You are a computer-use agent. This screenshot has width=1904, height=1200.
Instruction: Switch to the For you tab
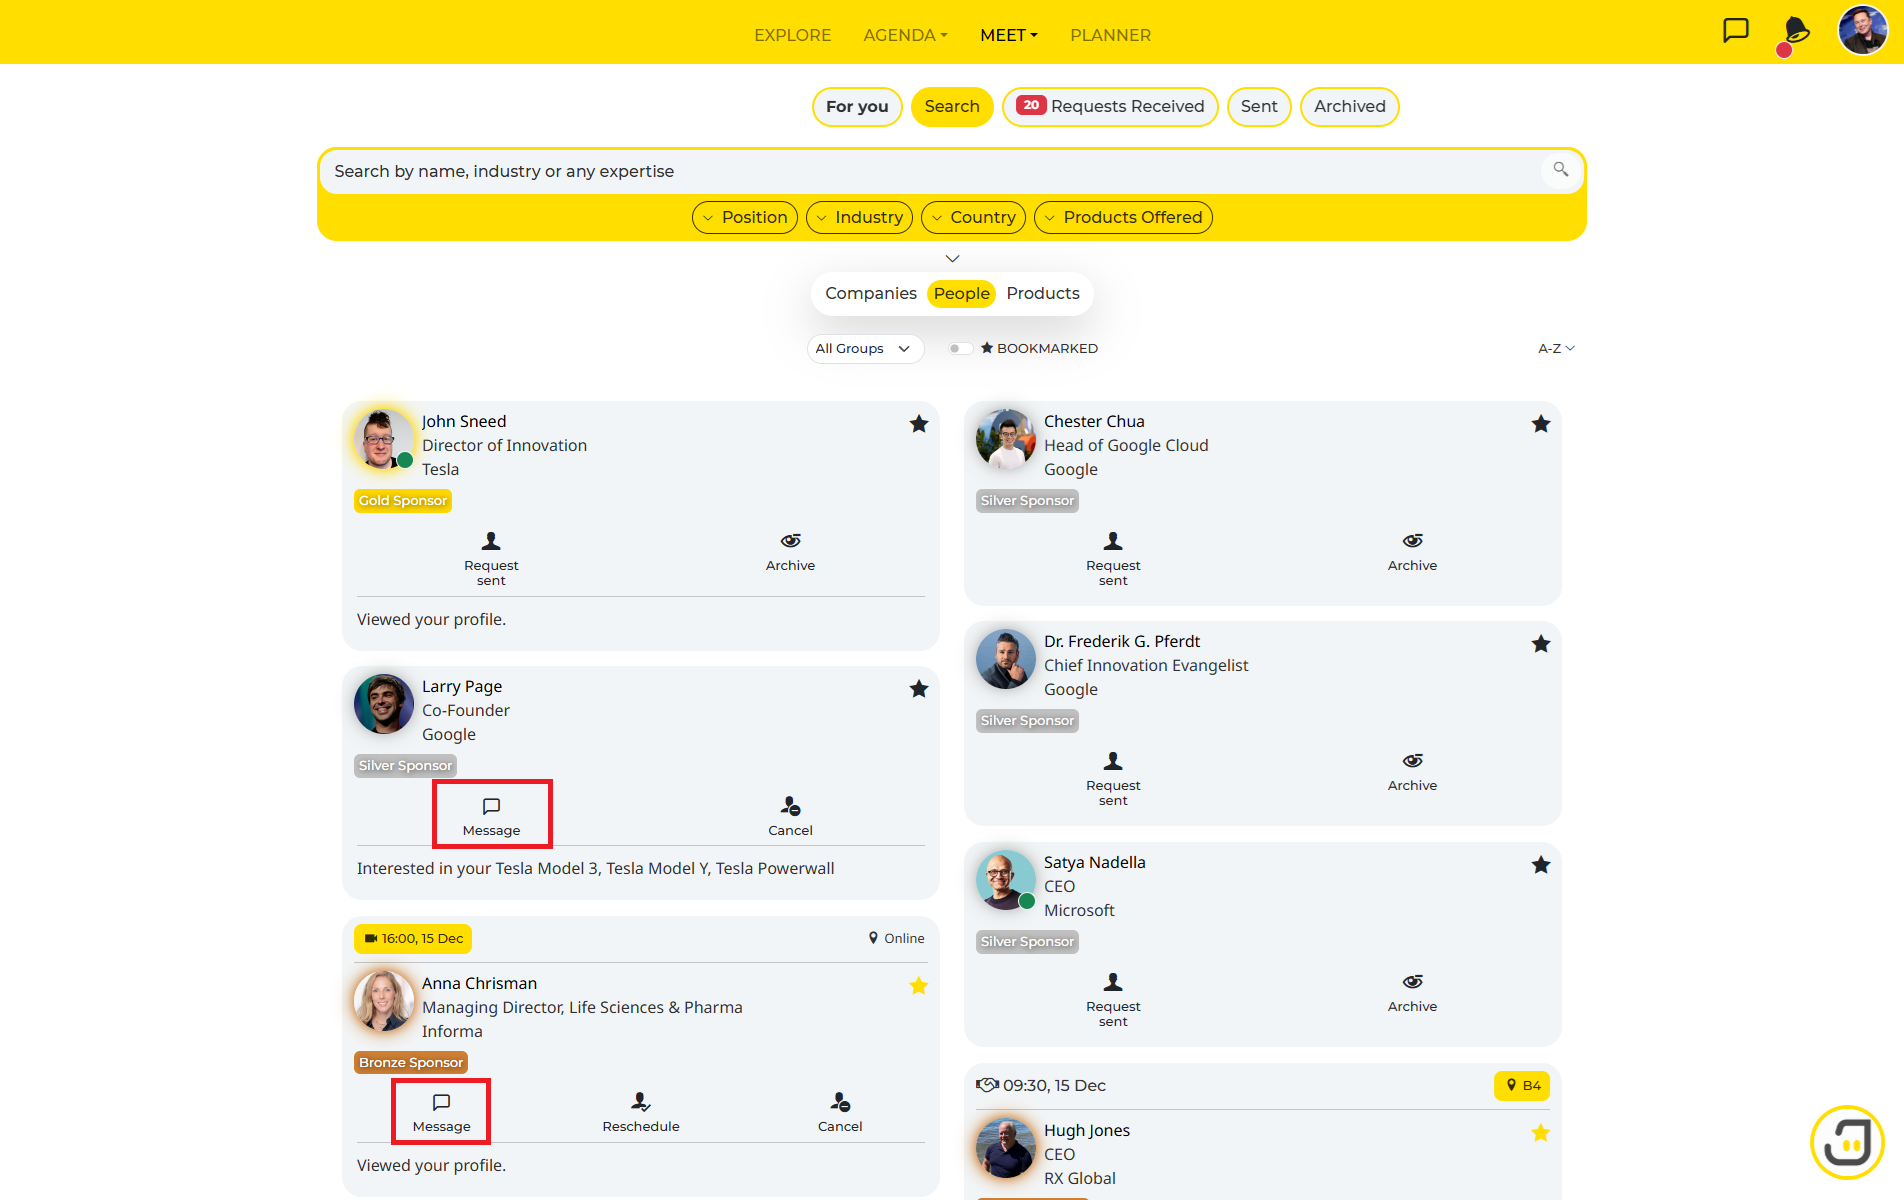coord(857,107)
